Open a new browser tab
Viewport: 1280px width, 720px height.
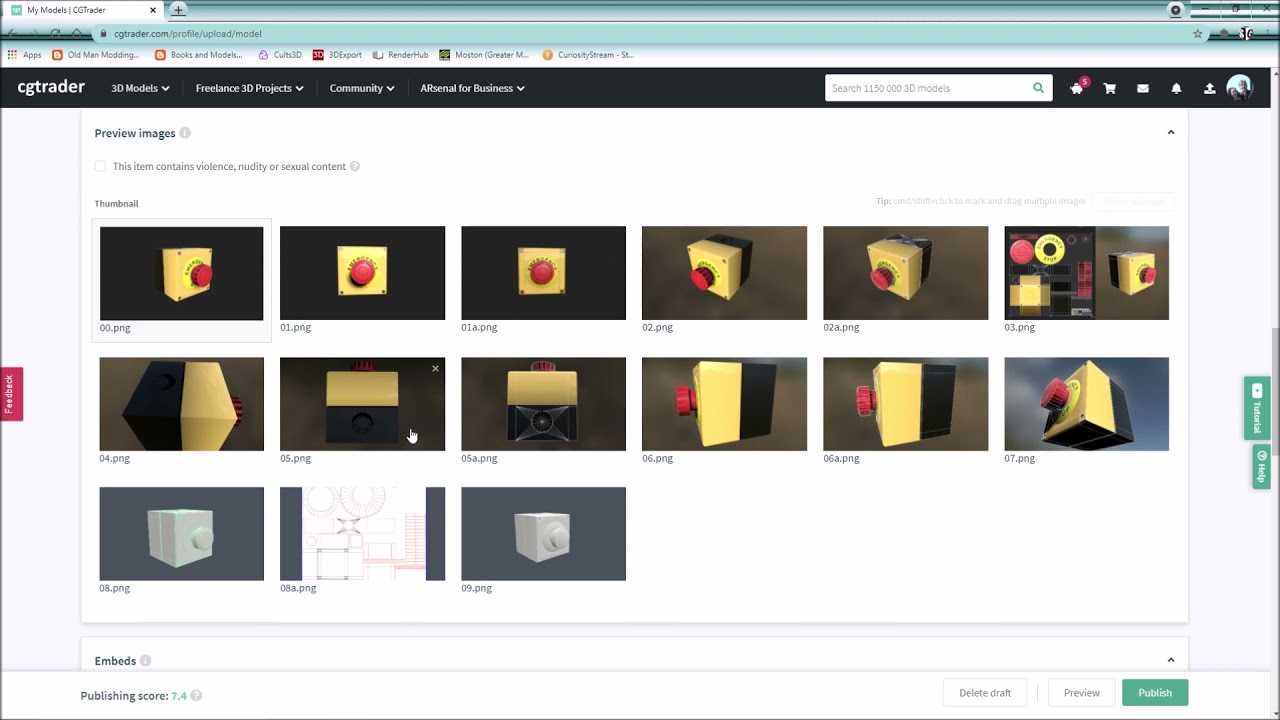[178, 10]
